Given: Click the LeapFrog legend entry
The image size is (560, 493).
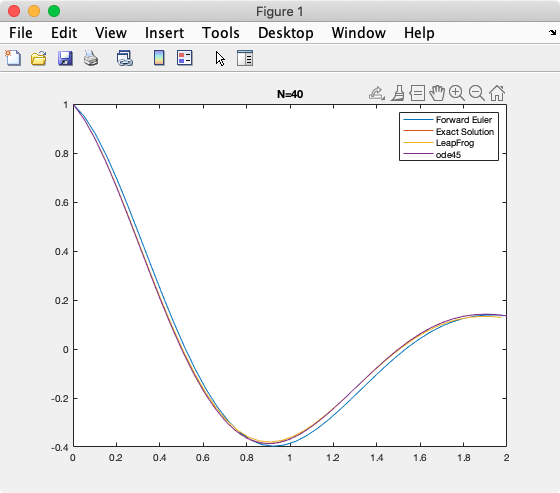Looking at the screenshot, I should (455, 143).
